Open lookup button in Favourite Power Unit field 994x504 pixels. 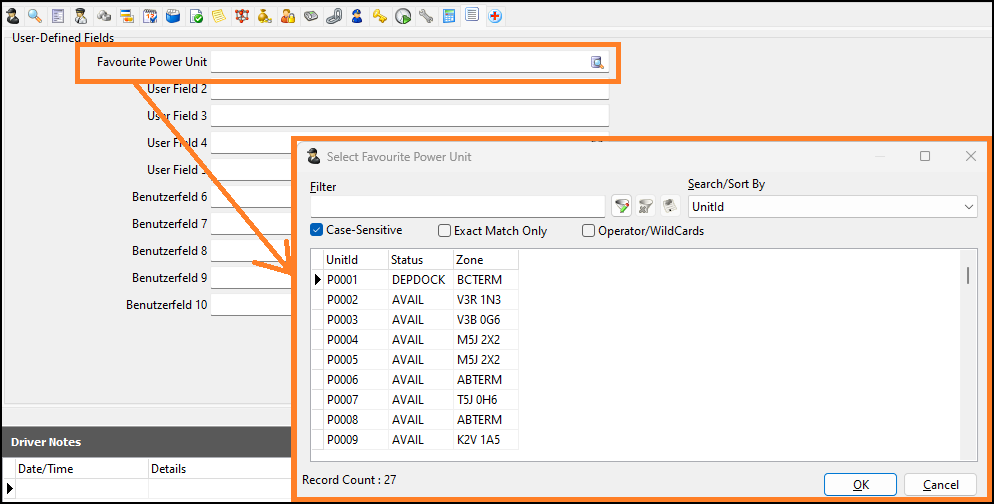(597, 62)
